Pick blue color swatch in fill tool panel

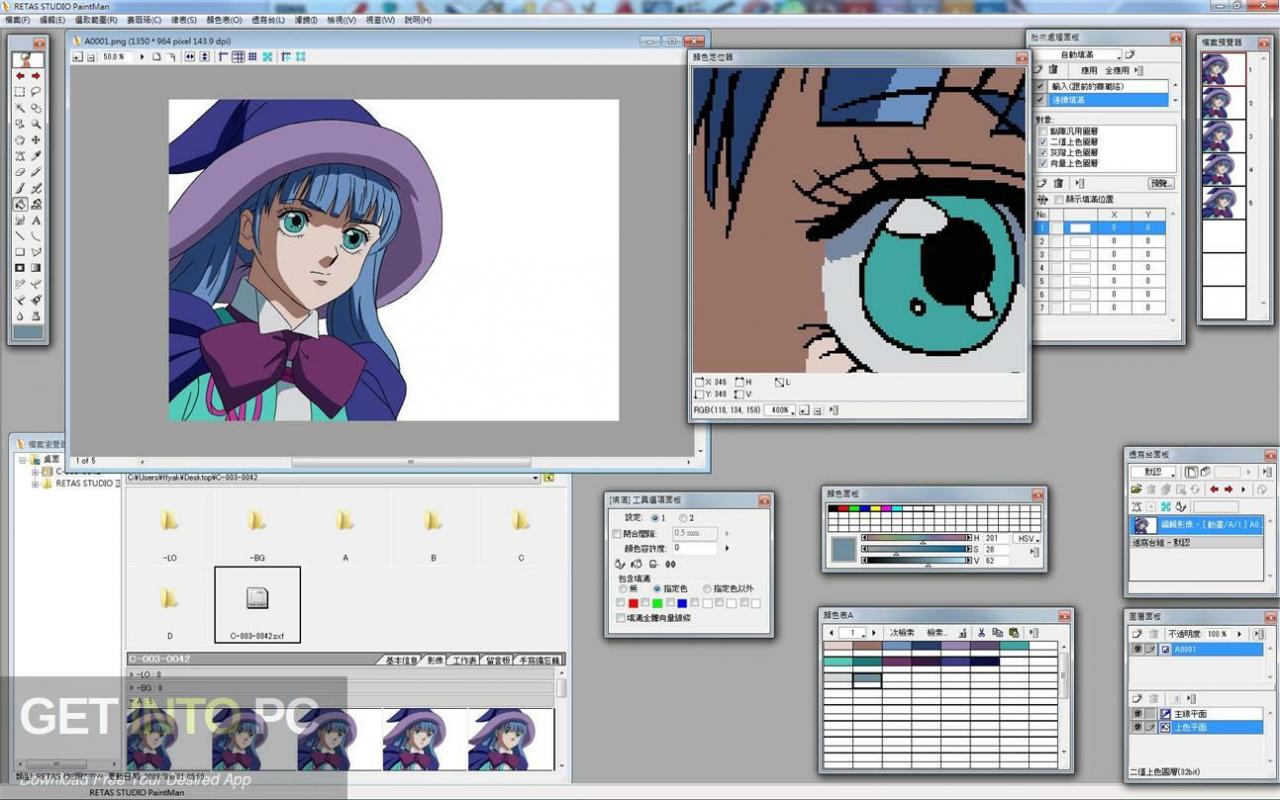(682, 603)
